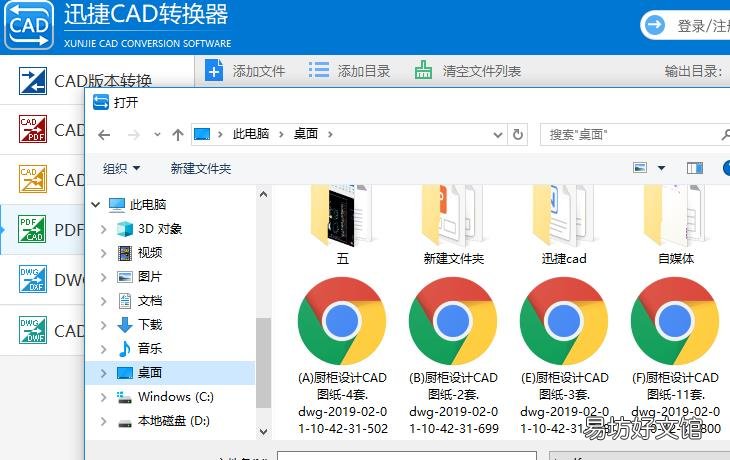This screenshot has width=730, height=460.
Task: Select the DWG to DXF sidebar icon
Action: pos(33,279)
